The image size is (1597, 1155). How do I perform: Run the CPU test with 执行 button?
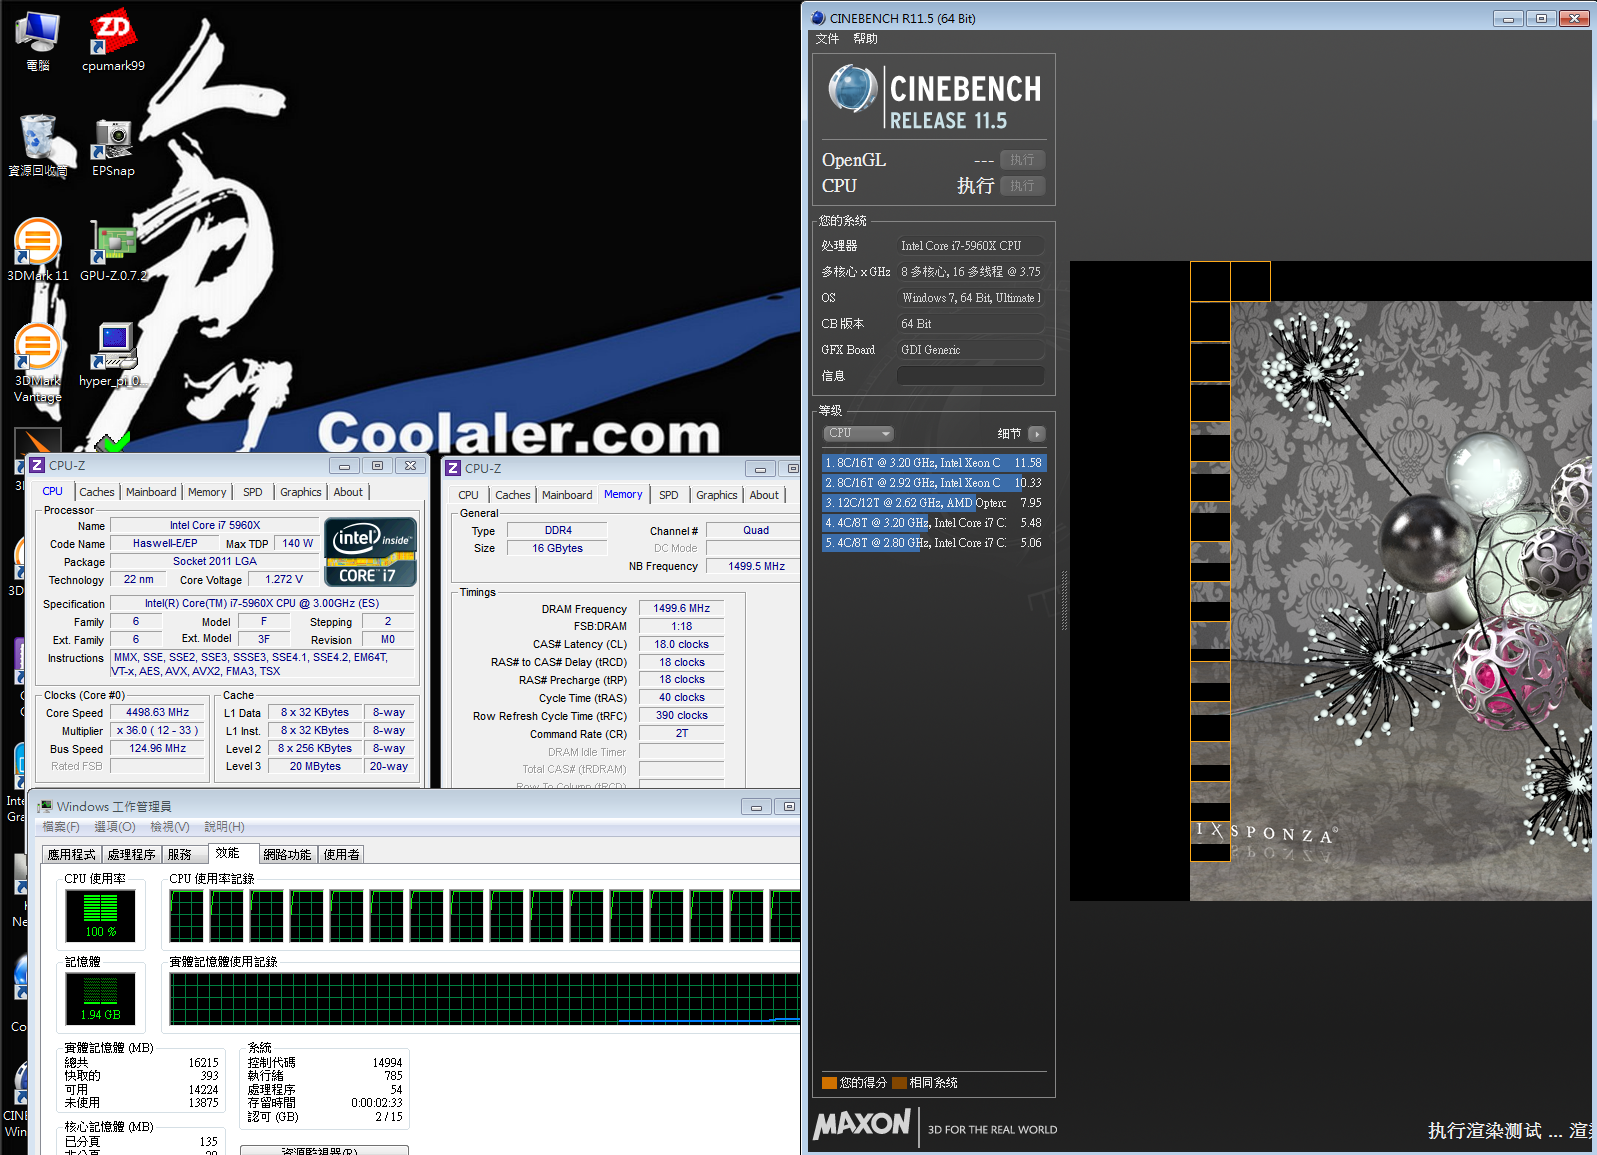click(1022, 186)
